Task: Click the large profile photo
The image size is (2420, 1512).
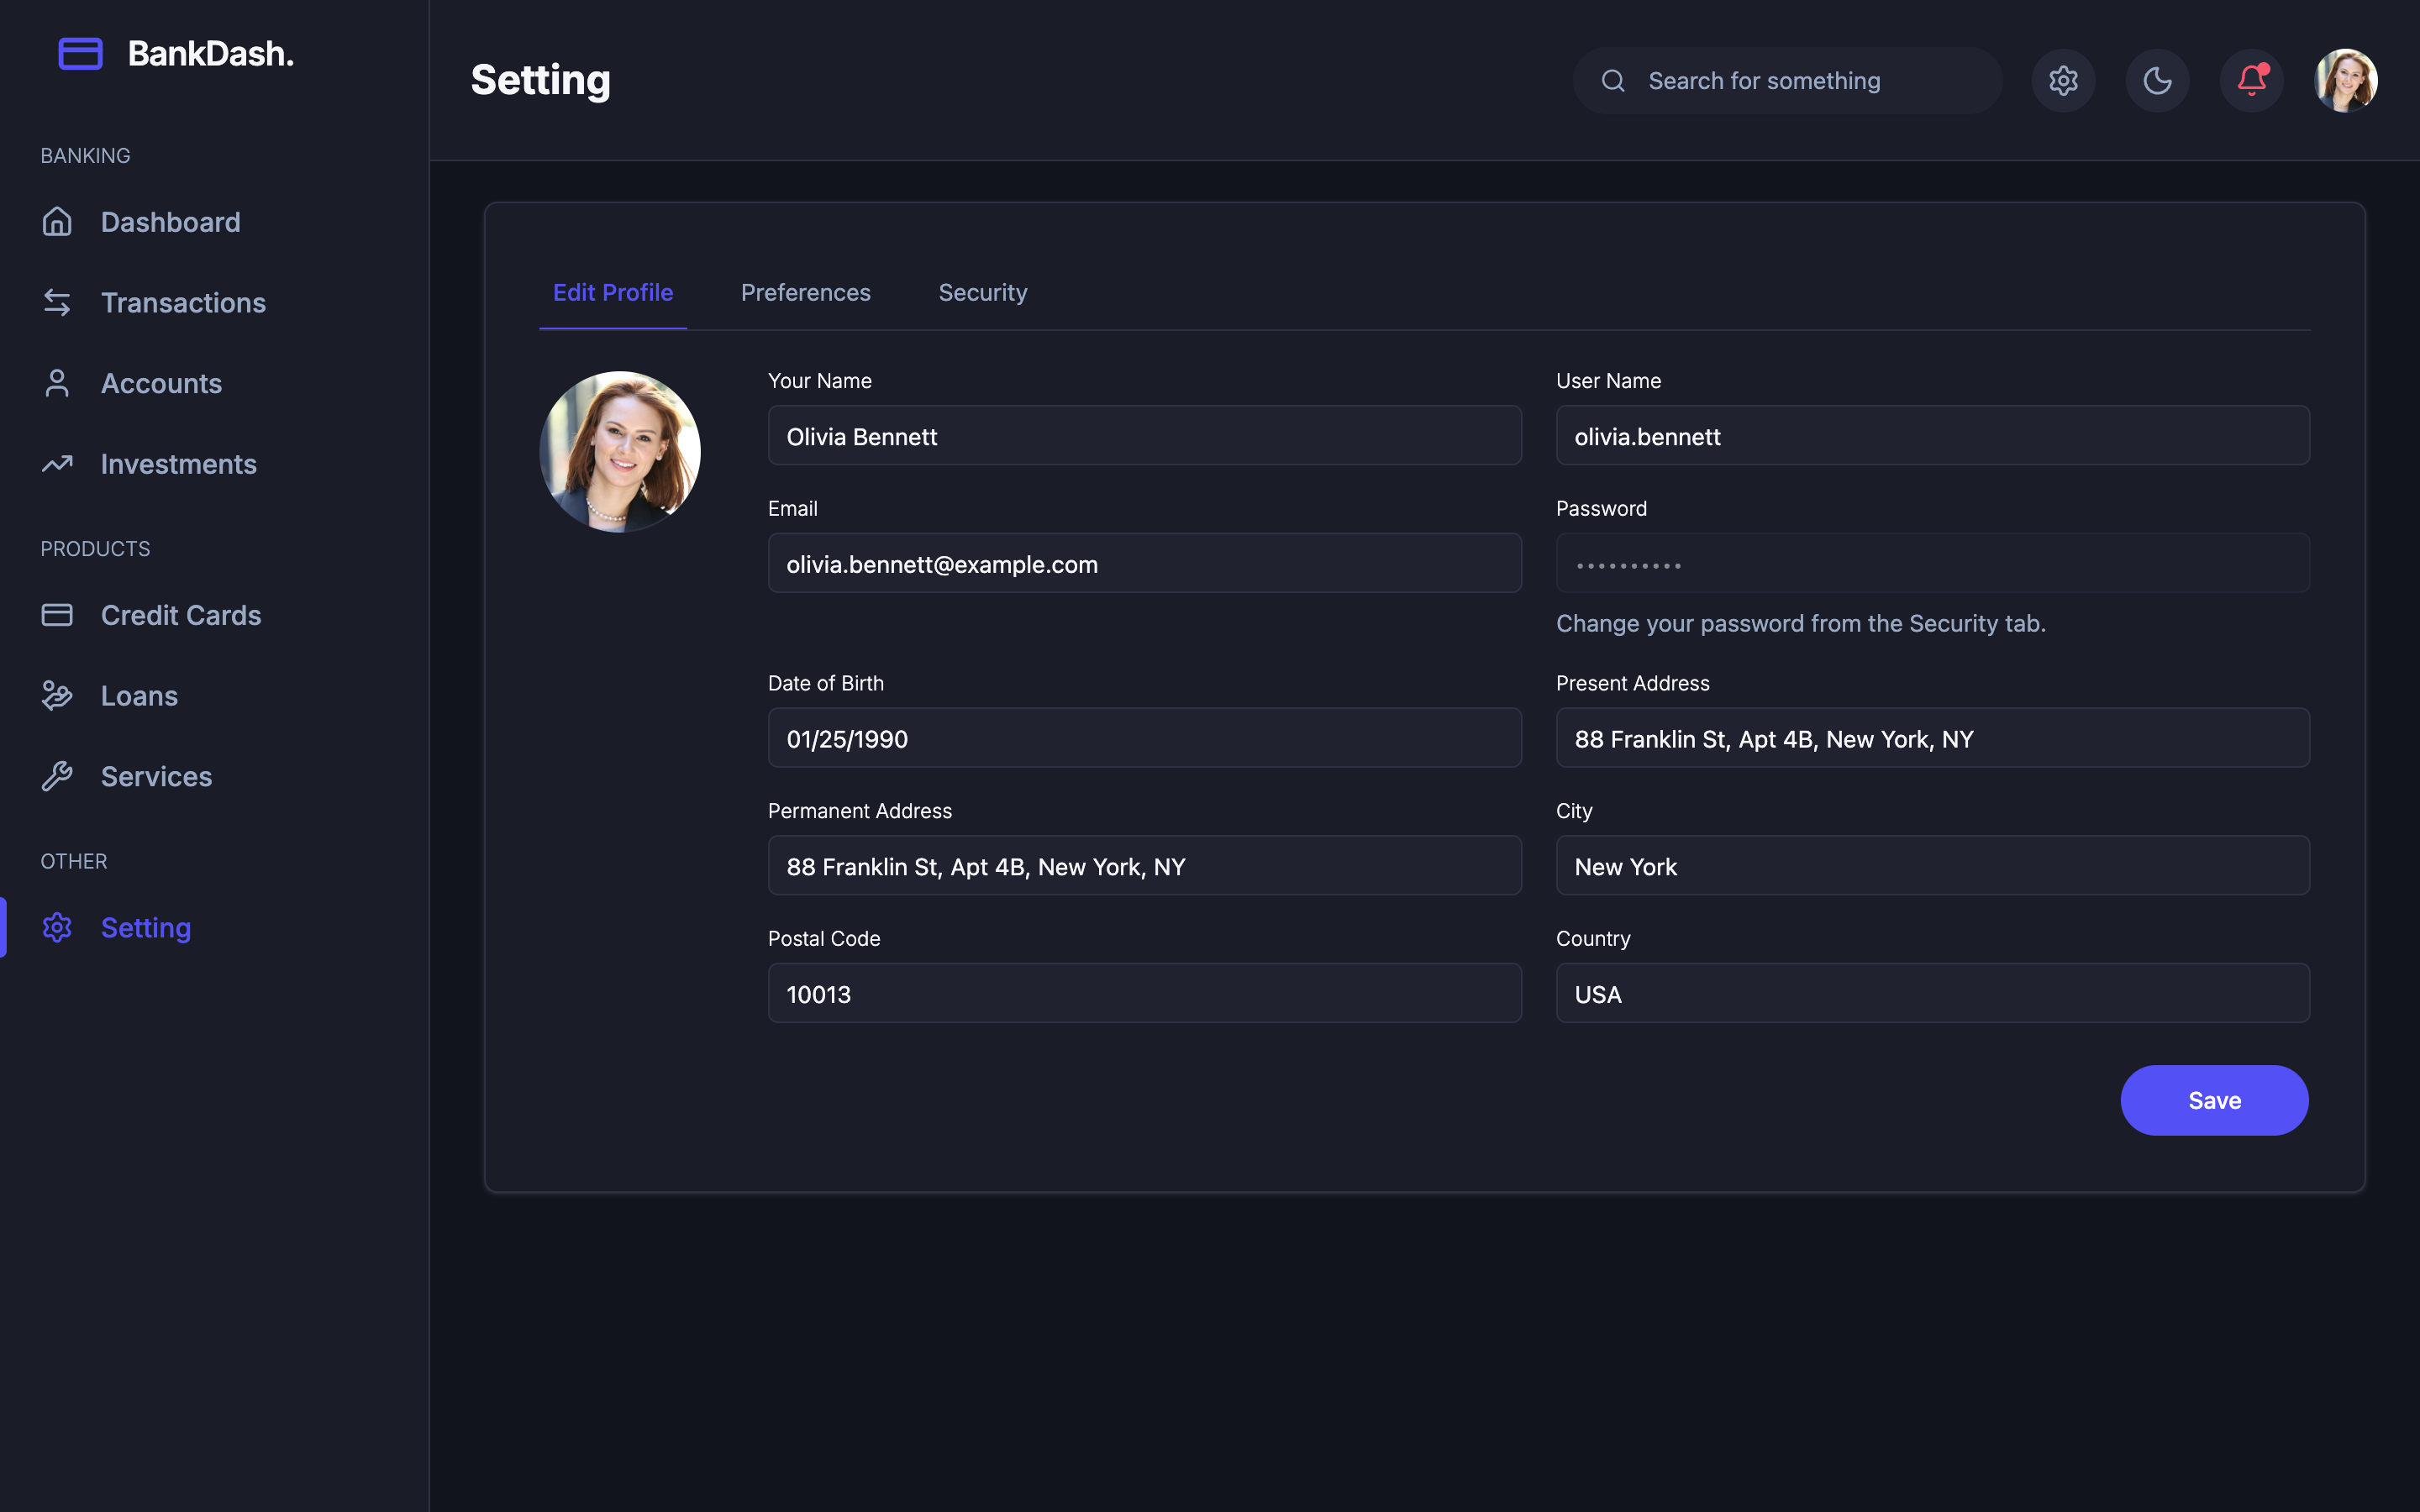Action: 620,452
